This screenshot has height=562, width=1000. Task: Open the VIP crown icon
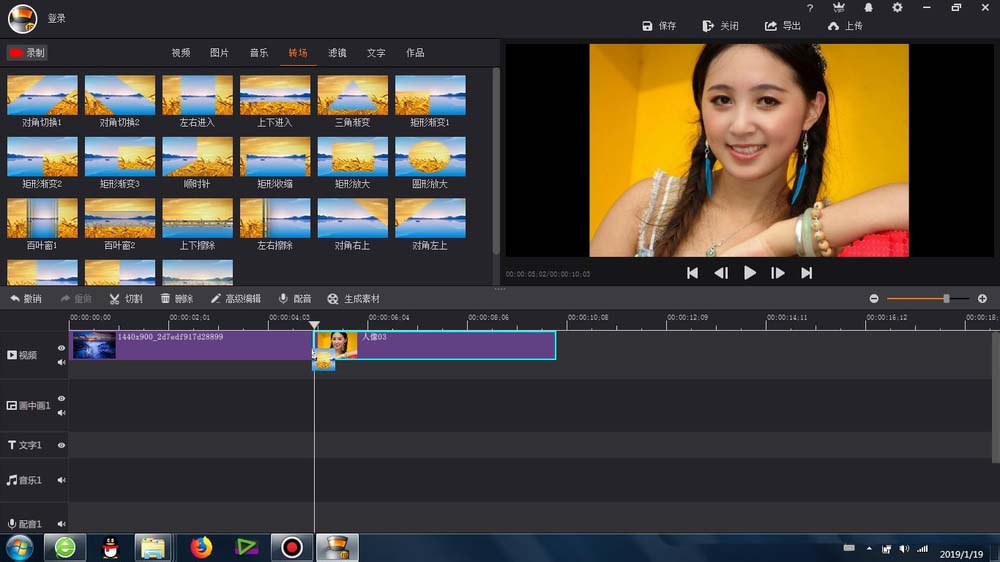click(838, 8)
